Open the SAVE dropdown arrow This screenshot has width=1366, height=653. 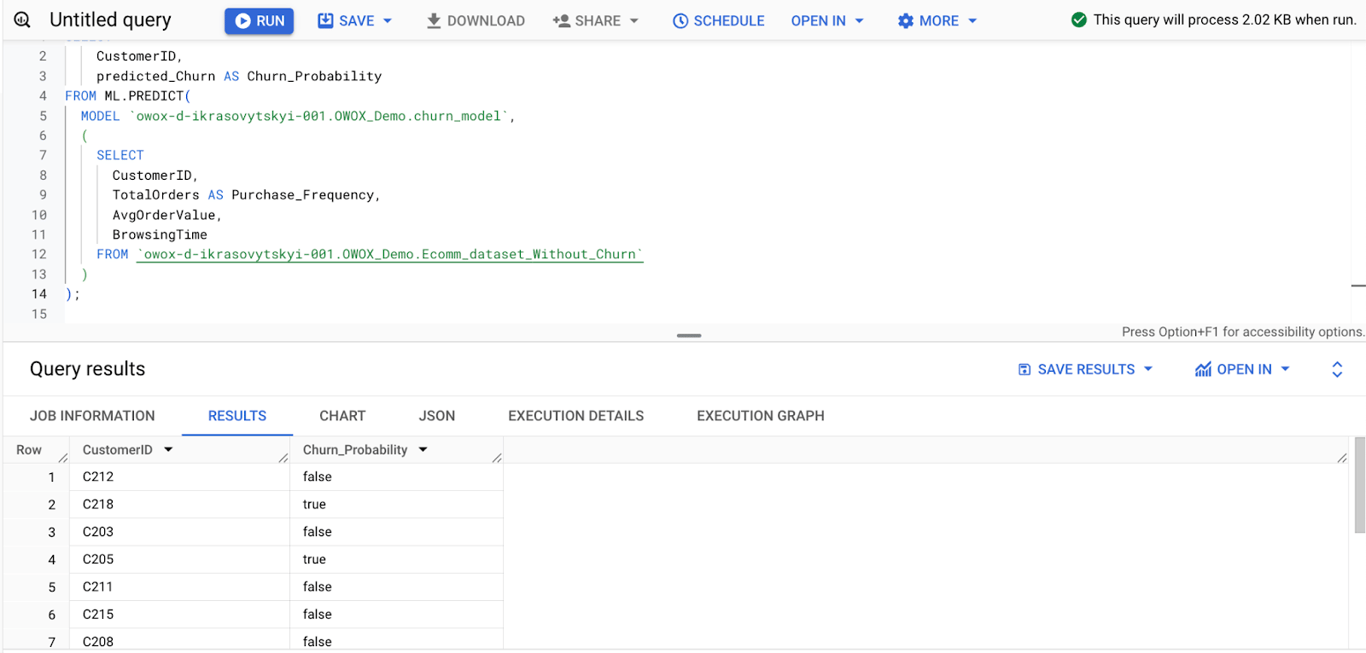pyautogui.click(x=387, y=21)
